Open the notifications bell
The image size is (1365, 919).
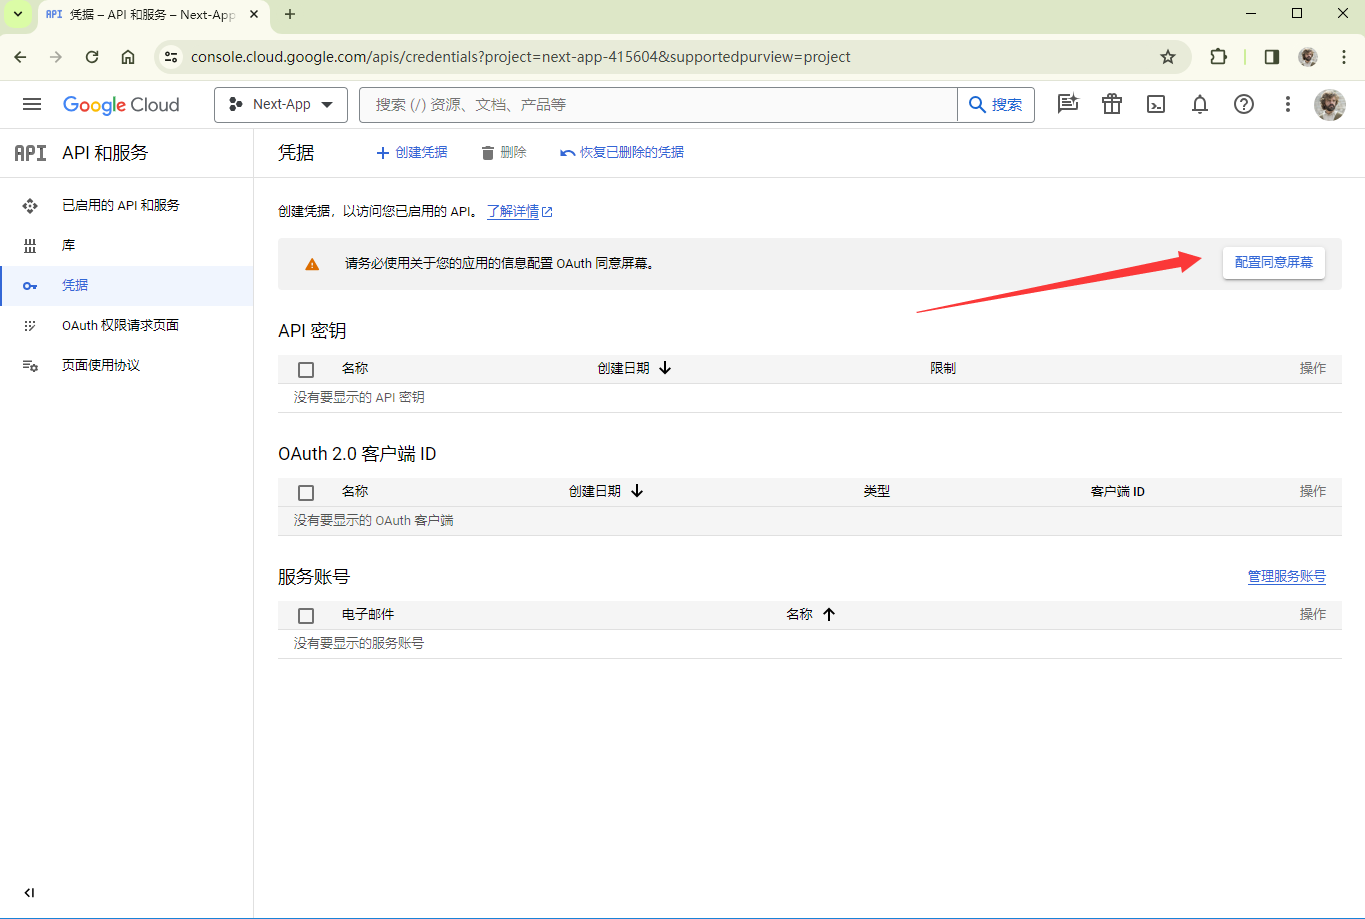point(1200,104)
